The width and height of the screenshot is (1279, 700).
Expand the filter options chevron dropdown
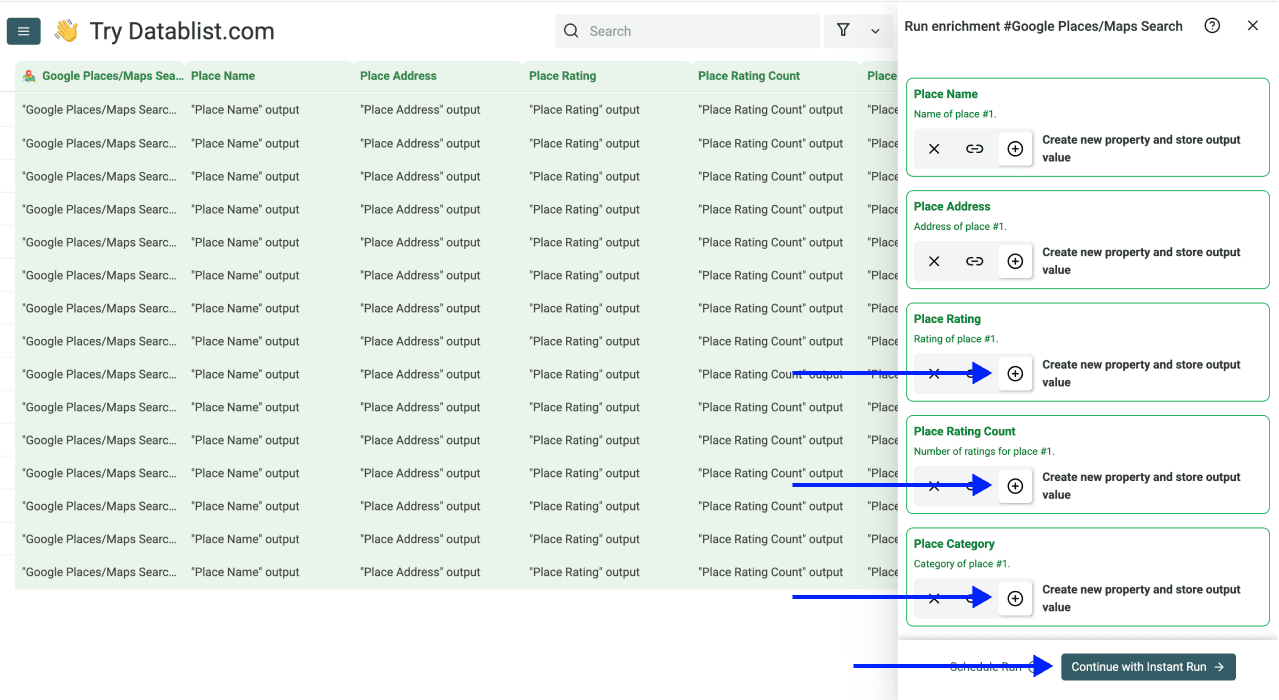(x=875, y=31)
